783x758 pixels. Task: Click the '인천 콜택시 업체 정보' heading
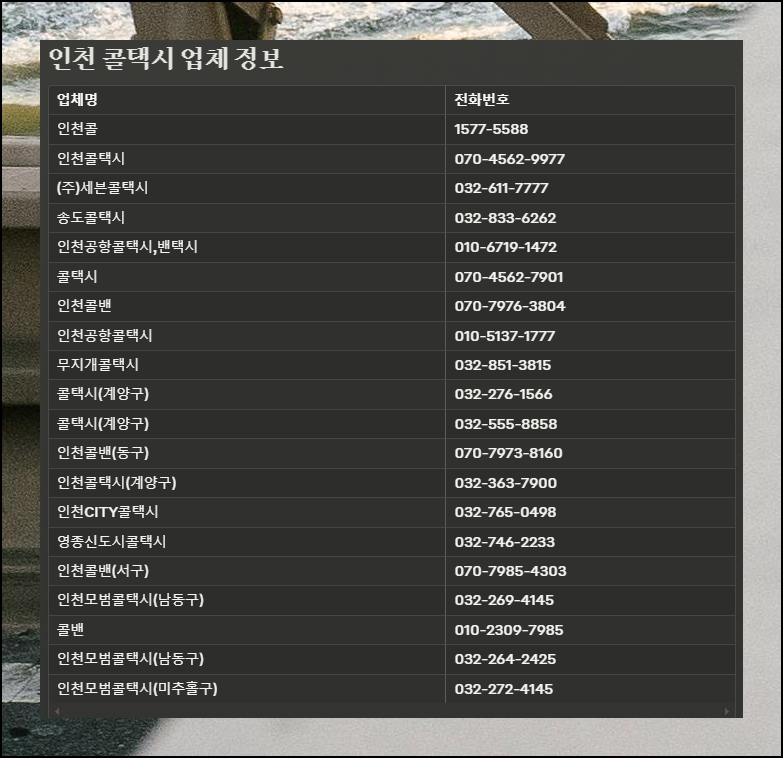(x=166, y=59)
